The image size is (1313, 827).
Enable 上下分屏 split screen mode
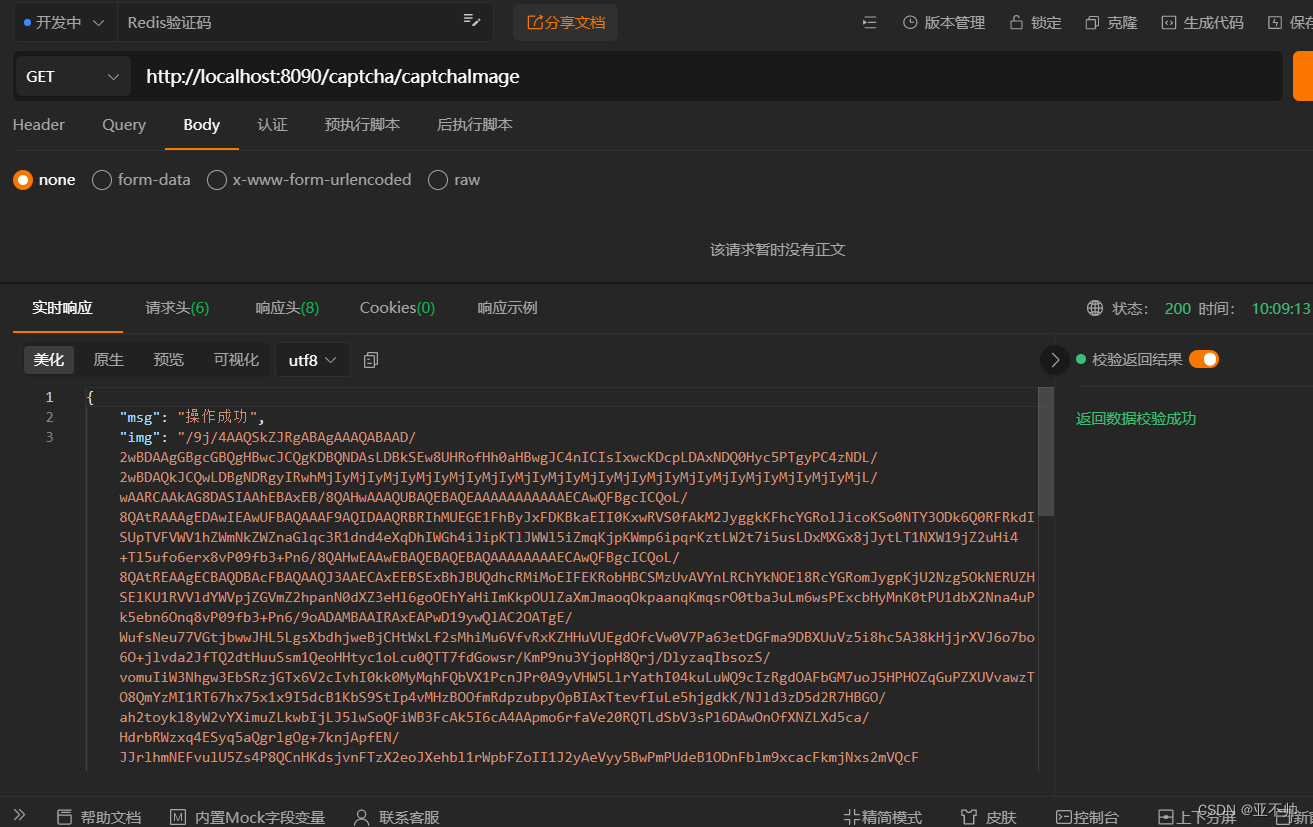1199,816
